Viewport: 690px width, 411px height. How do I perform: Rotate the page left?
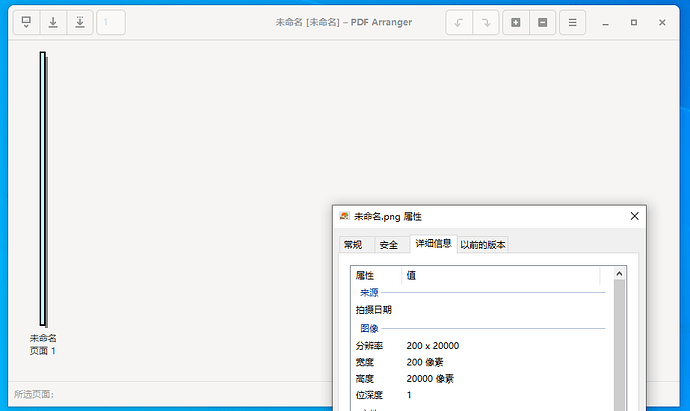460,22
